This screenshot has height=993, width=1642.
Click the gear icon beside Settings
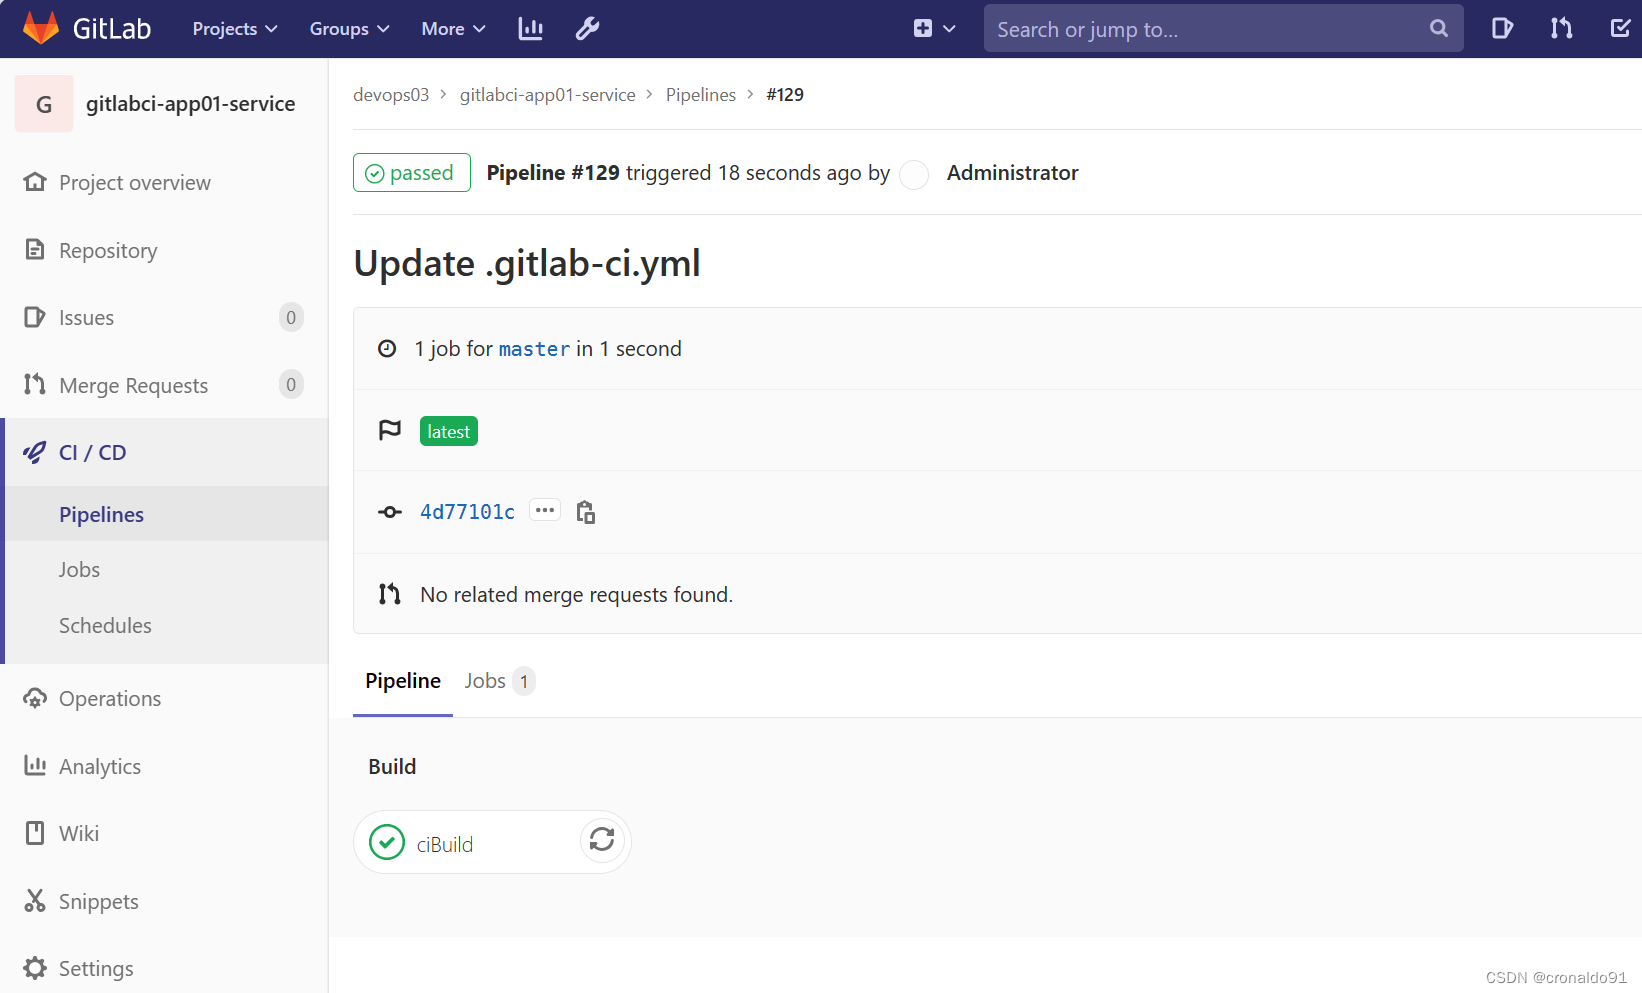[35, 968]
